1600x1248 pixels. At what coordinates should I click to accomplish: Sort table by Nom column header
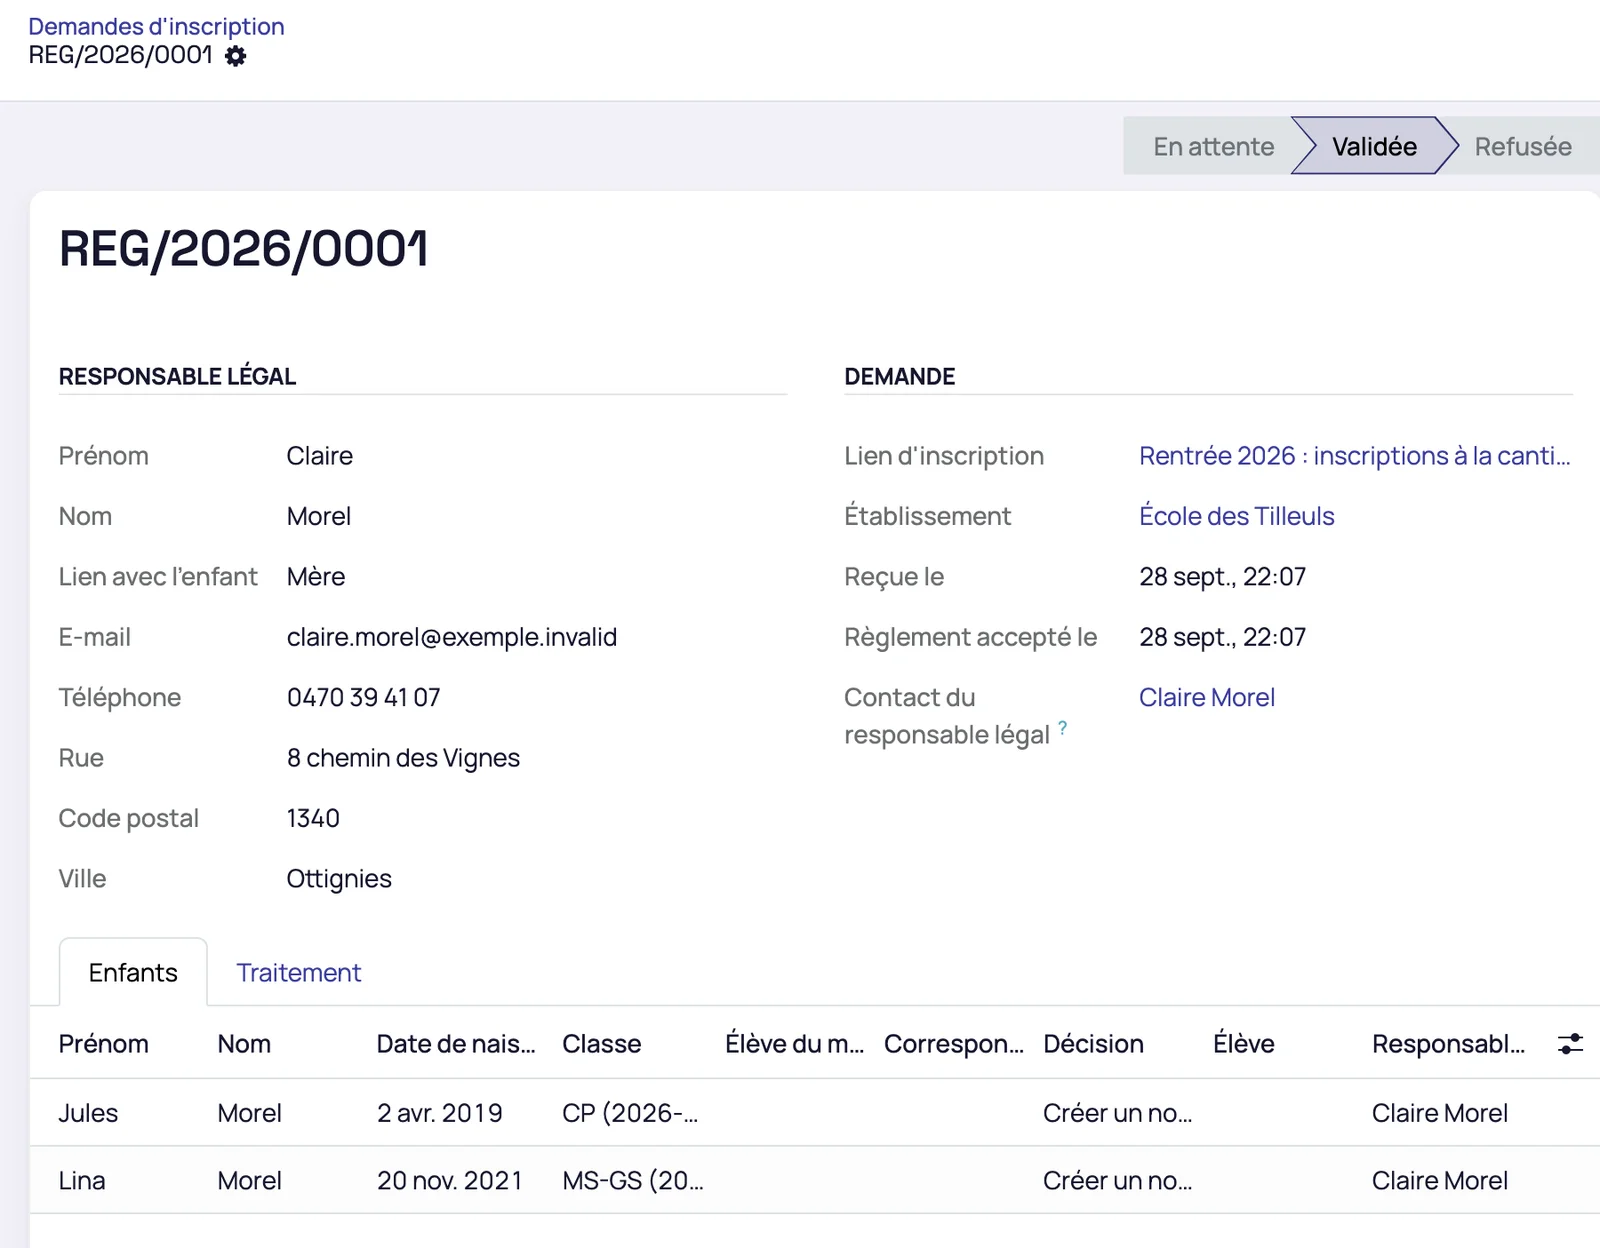pos(244,1044)
